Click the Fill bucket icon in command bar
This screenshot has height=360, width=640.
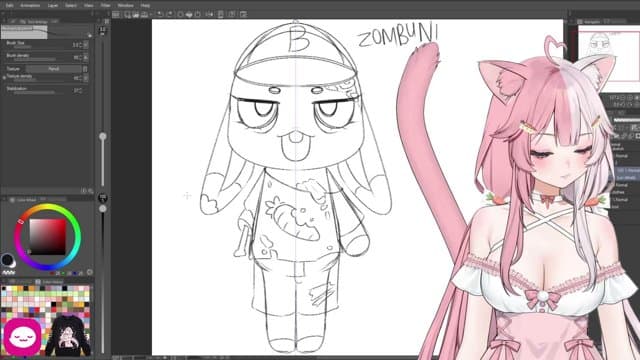(189, 14)
